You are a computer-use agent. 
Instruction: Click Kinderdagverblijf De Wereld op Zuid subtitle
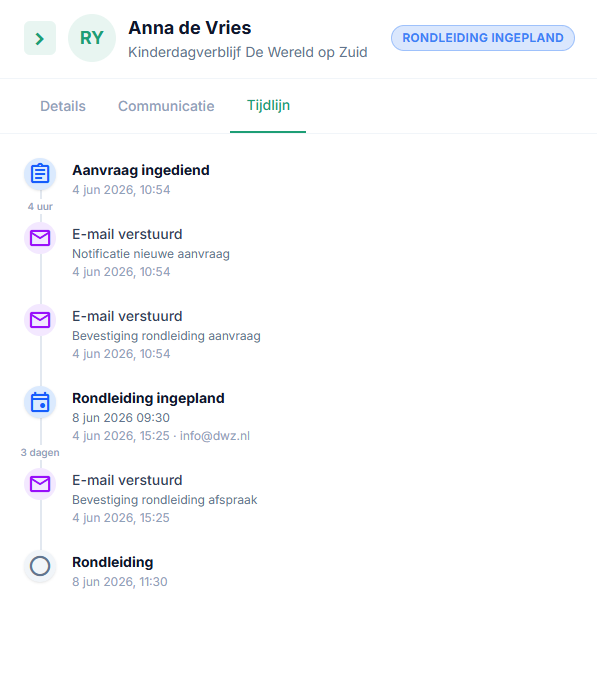tap(248, 52)
